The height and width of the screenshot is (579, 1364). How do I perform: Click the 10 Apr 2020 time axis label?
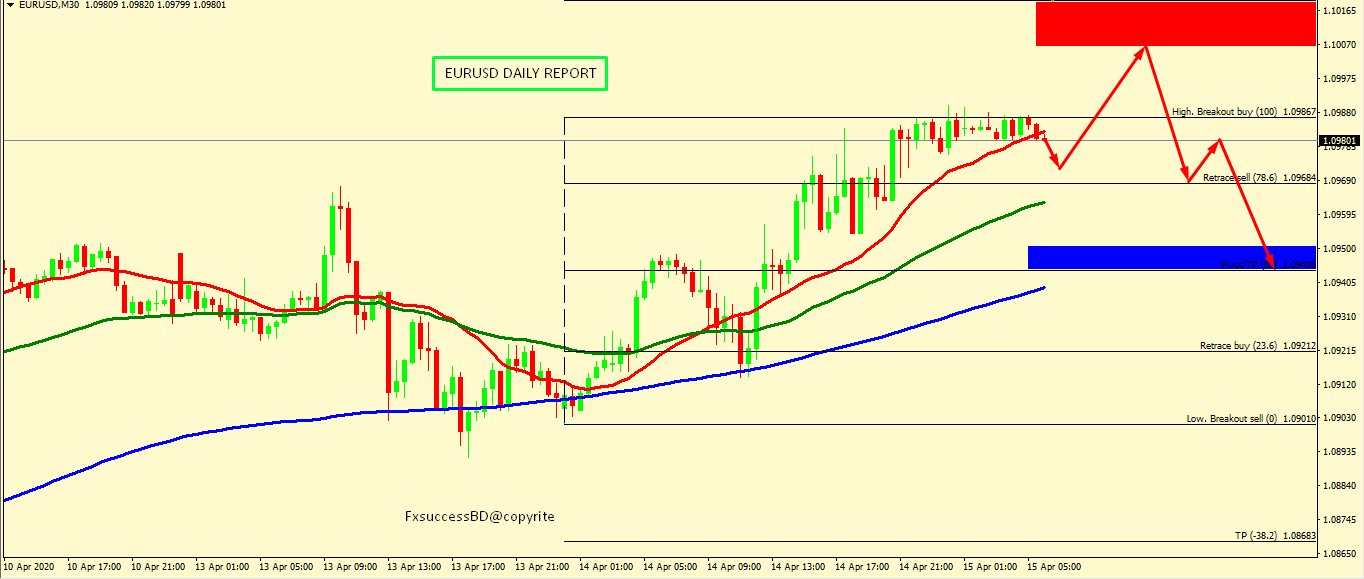click(29, 567)
